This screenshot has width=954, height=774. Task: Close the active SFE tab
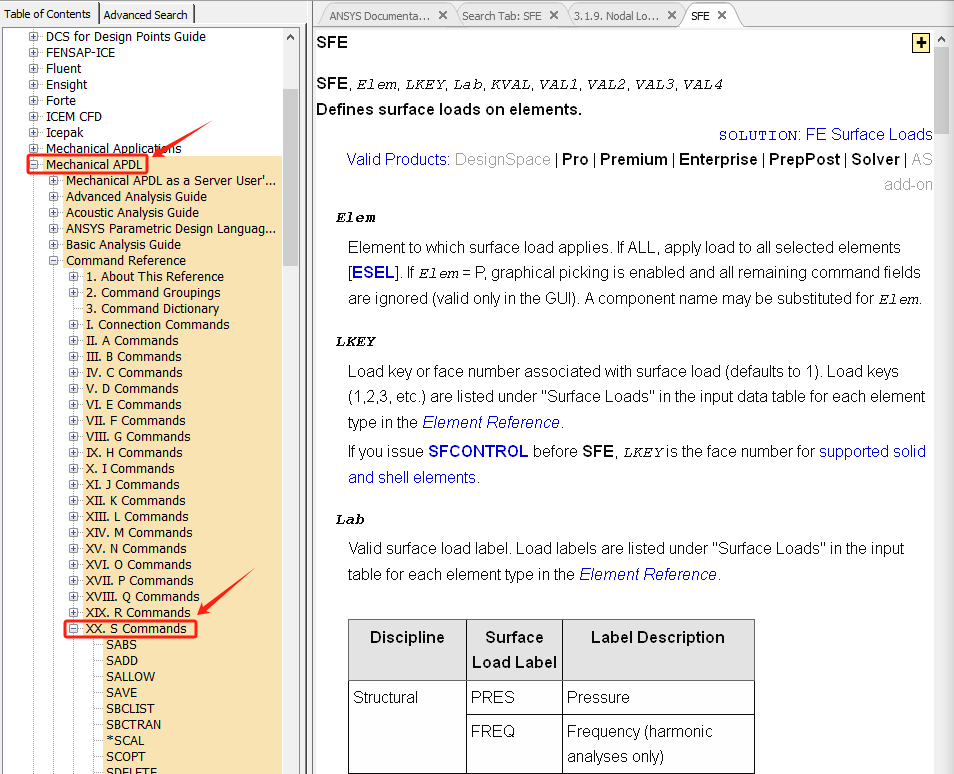point(722,15)
